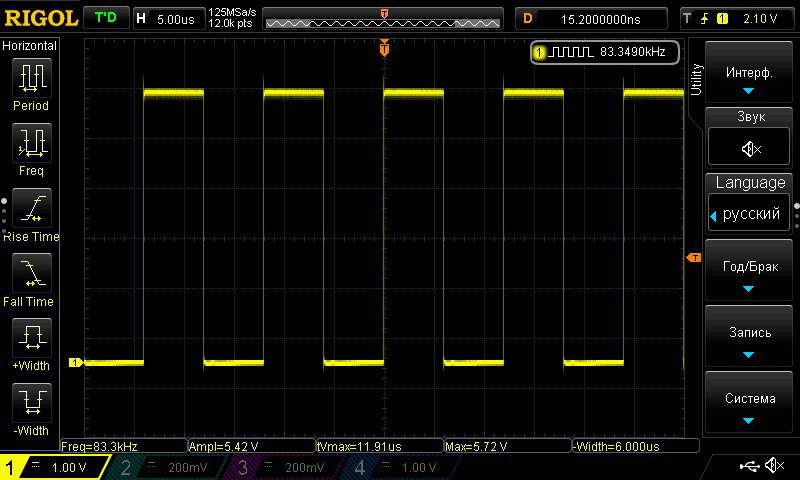Select the Period measurement icon
Viewport: 800px width, 480px height.
coord(32,78)
